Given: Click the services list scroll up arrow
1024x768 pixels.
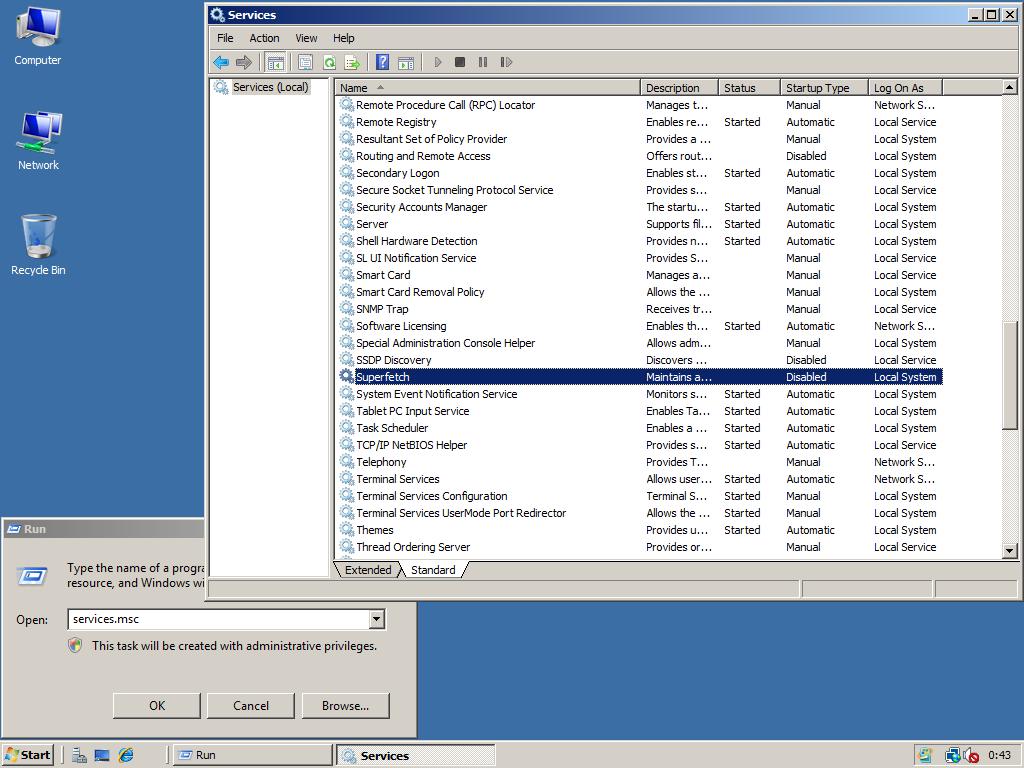Looking at the screenshot, I should (1010, 87).
